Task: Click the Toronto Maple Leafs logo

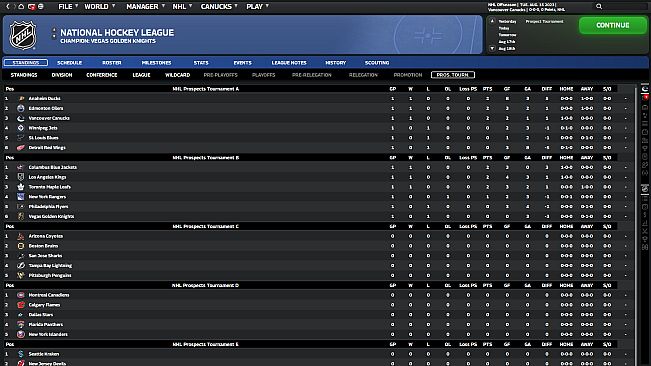Action: coord(21,187)
